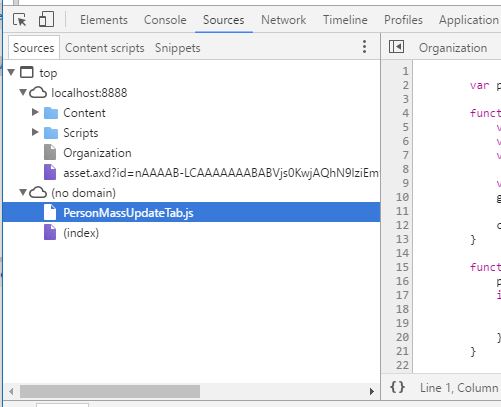Hide the navigator with the sidebar toggle icon
The image size is (501, 407).
point(396,47)
